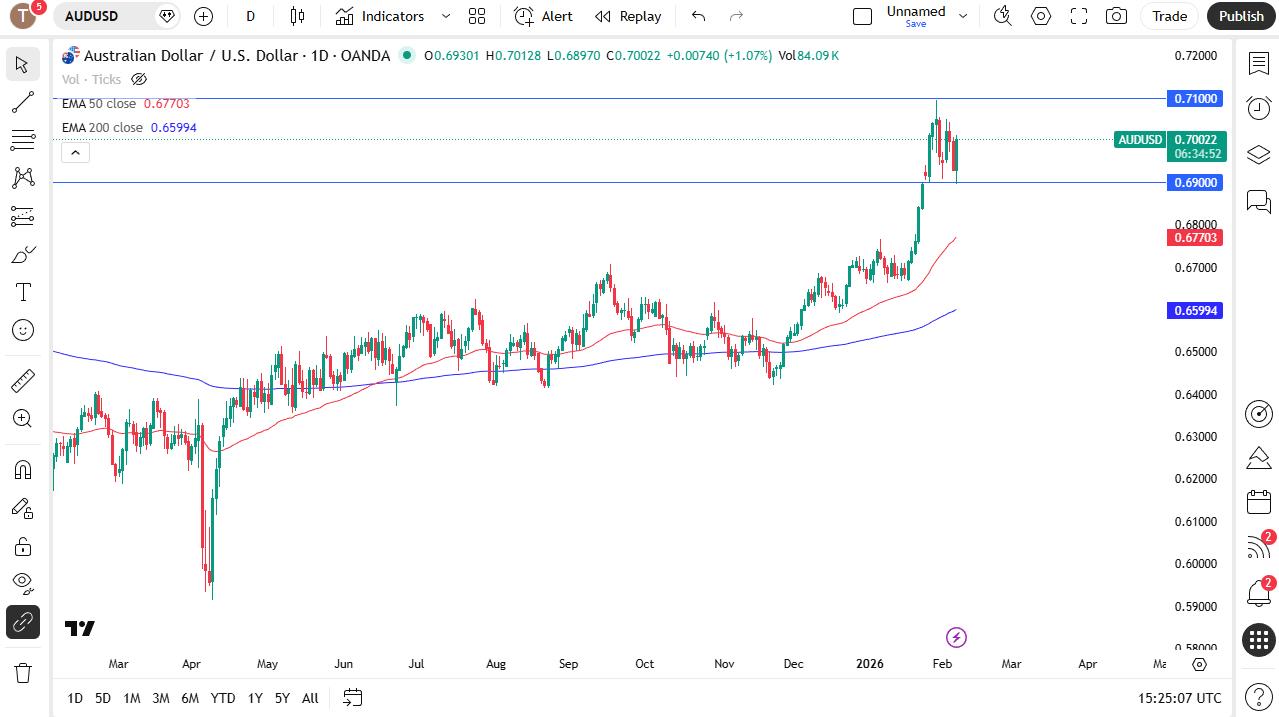The height and width of the screenshot is (717, 1279).
Task: Switch to the 1Y range tab
Action: tap(254, 698)
